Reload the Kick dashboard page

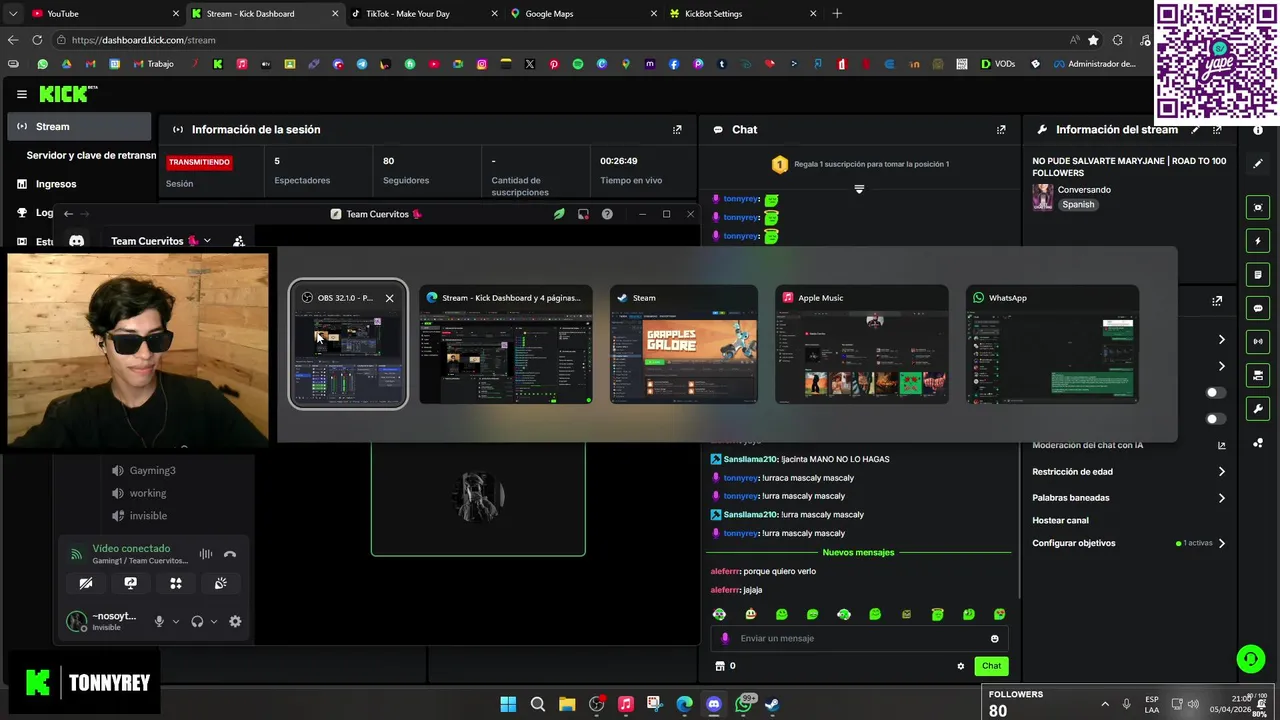[x=37, y=40]
